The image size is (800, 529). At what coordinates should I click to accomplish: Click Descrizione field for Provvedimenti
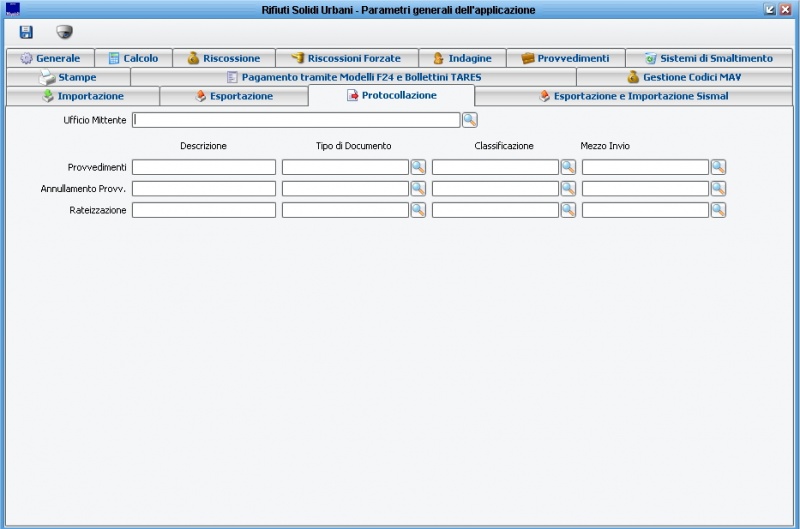pyautogui.click(x=204, y=167)
